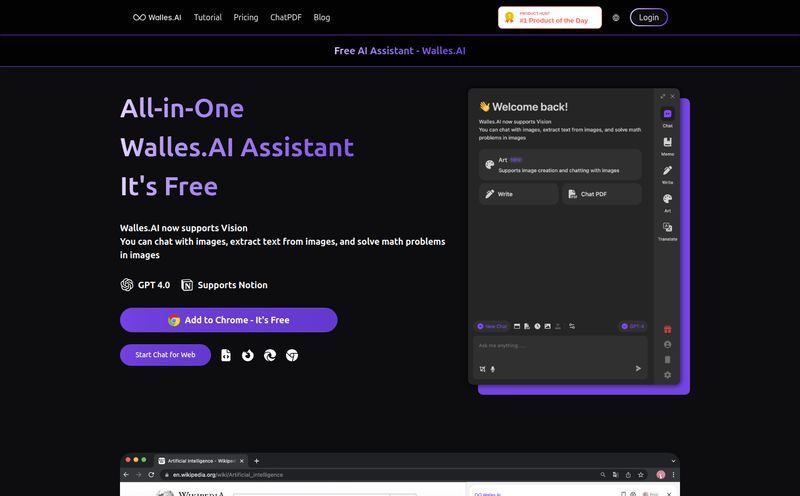Open the Write card in welcome panel

(518, 194)
